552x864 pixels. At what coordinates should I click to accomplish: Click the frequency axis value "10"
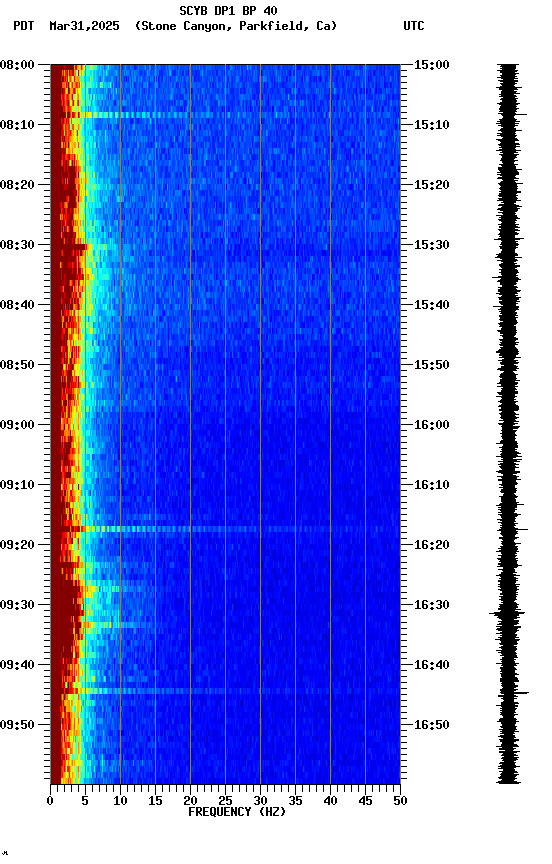click(120, 801)
